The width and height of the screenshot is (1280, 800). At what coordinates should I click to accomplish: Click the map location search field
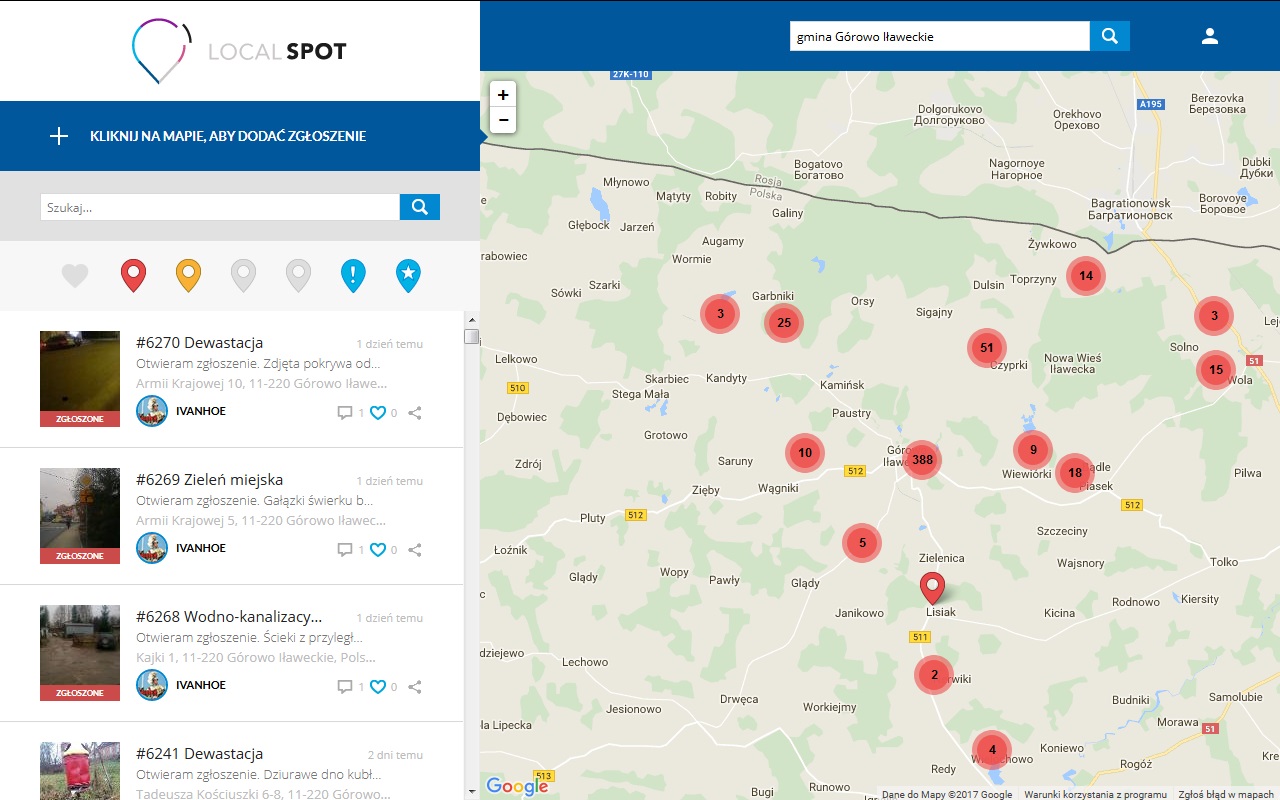(x=940, y=36)
